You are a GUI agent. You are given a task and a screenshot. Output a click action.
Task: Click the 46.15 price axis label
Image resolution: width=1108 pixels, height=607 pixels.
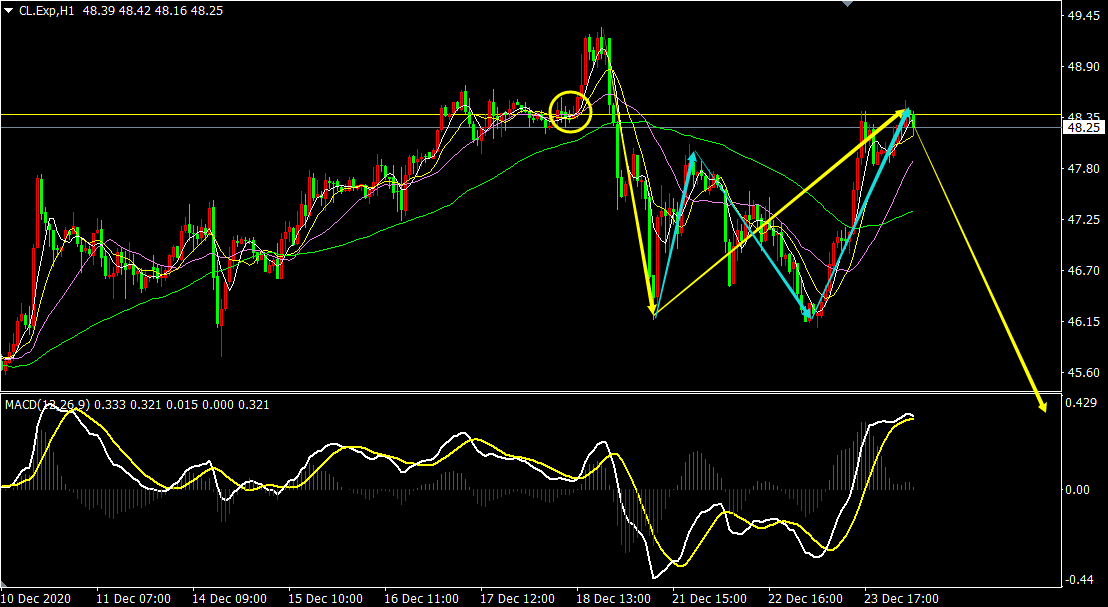tap(1082, 322)
